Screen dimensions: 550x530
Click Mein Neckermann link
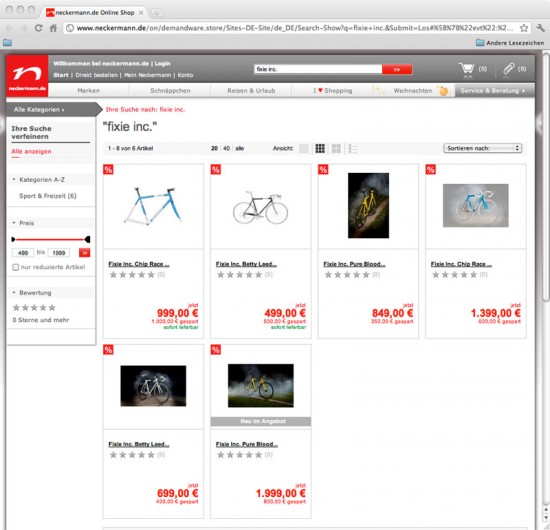pyautogui.click(x=147, y=75)
